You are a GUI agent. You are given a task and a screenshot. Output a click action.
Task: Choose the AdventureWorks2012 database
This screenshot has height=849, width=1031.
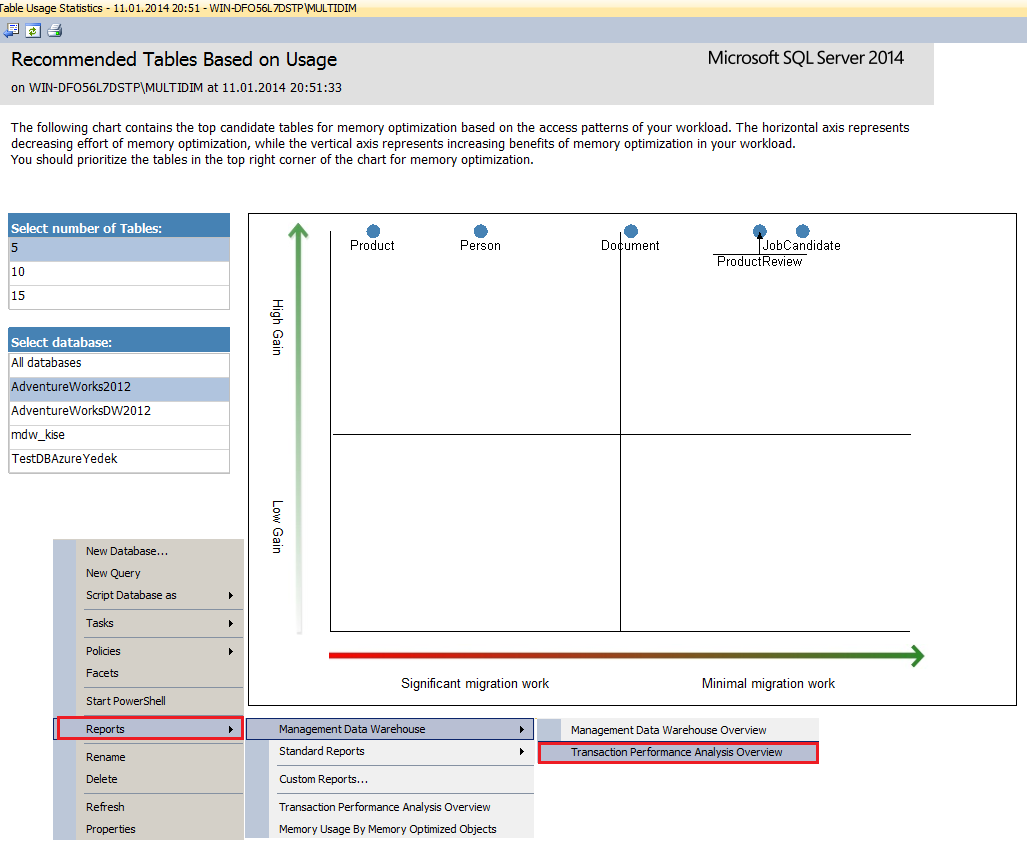pos(119,387)
